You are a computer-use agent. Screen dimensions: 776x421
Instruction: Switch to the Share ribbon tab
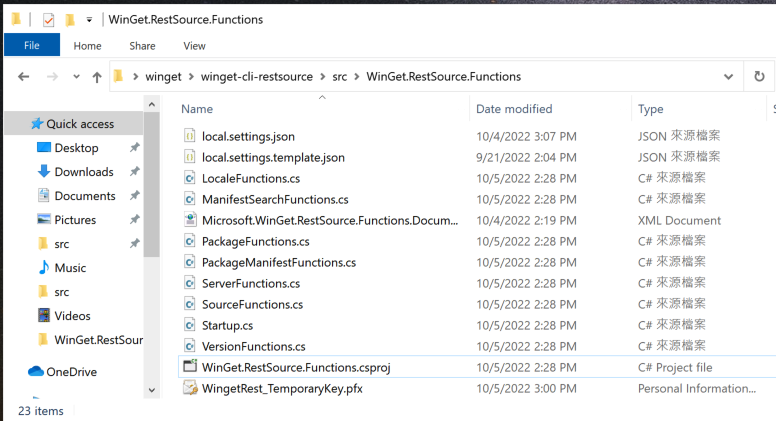pyautogui.click(x=142, y=46)
